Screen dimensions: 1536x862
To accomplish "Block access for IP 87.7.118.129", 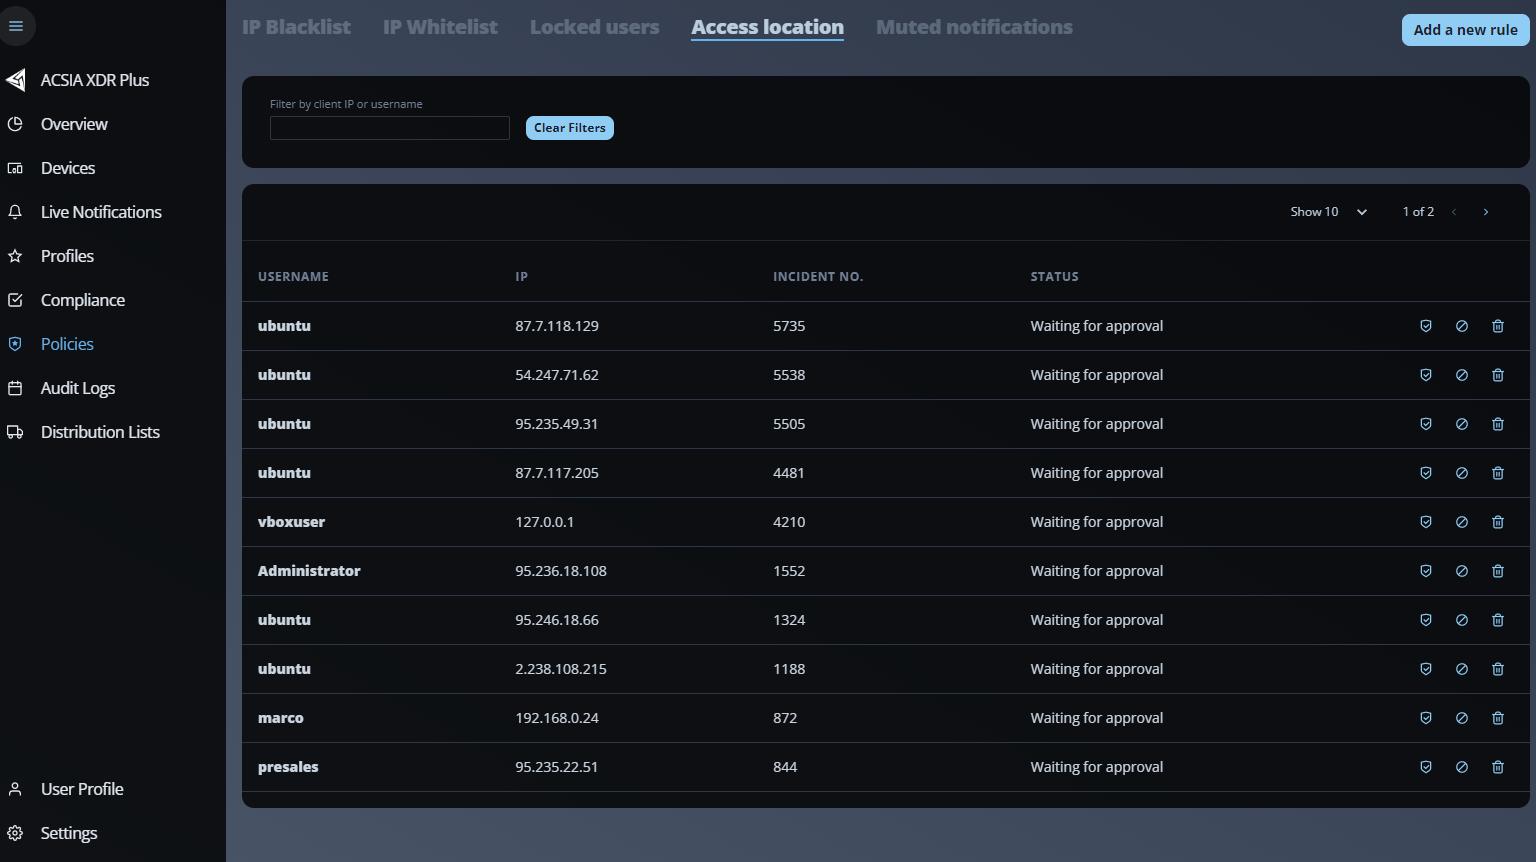I will pos(1462,326).
